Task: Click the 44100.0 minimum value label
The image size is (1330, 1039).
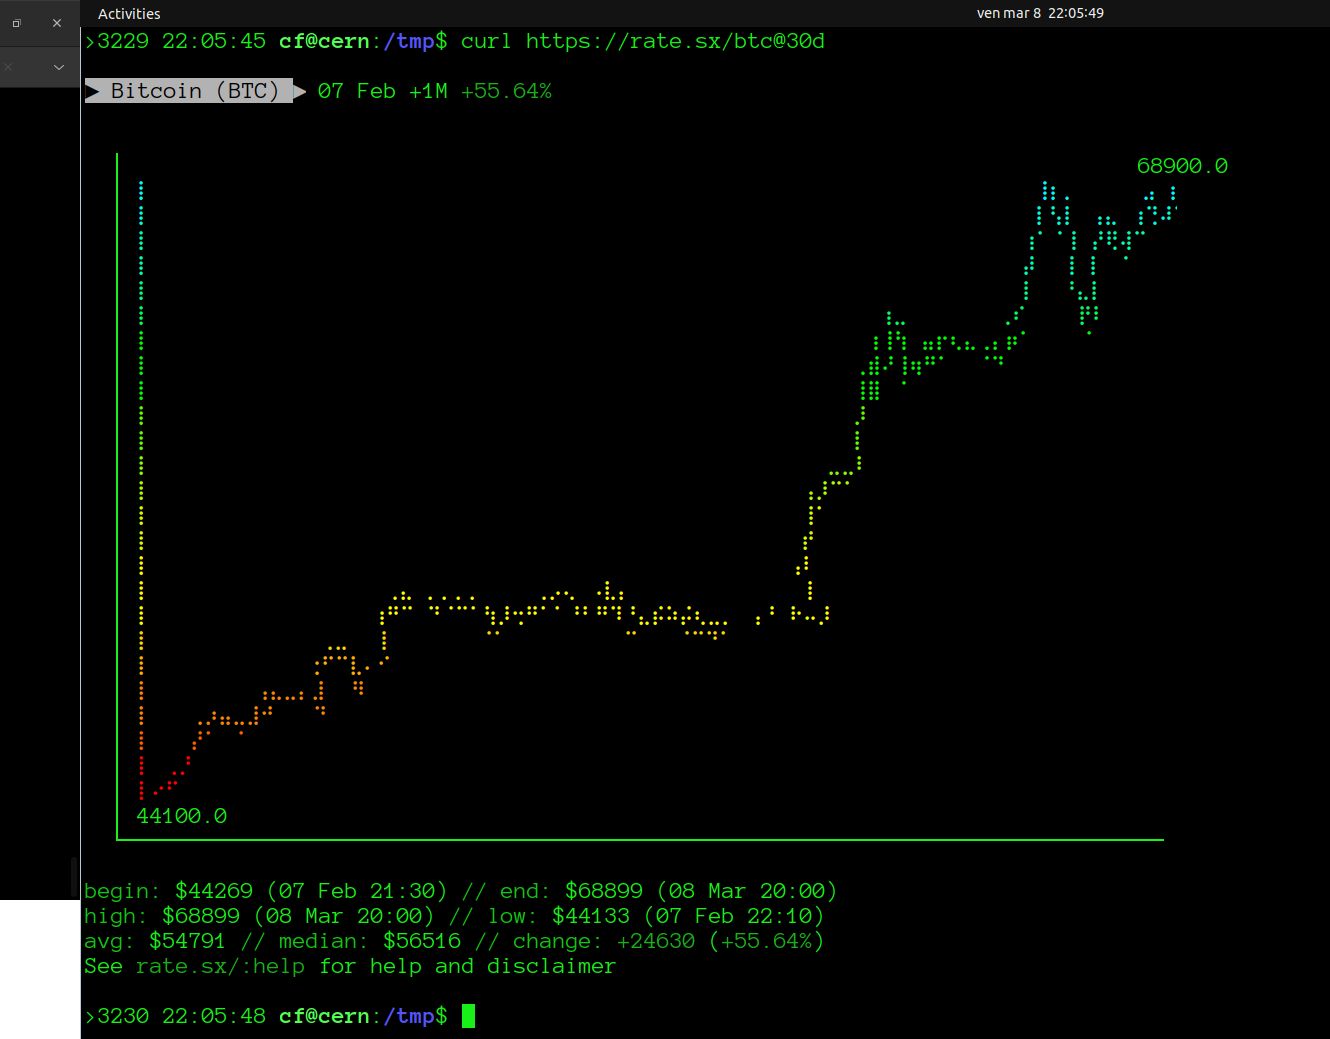Action: pos(182,816)
